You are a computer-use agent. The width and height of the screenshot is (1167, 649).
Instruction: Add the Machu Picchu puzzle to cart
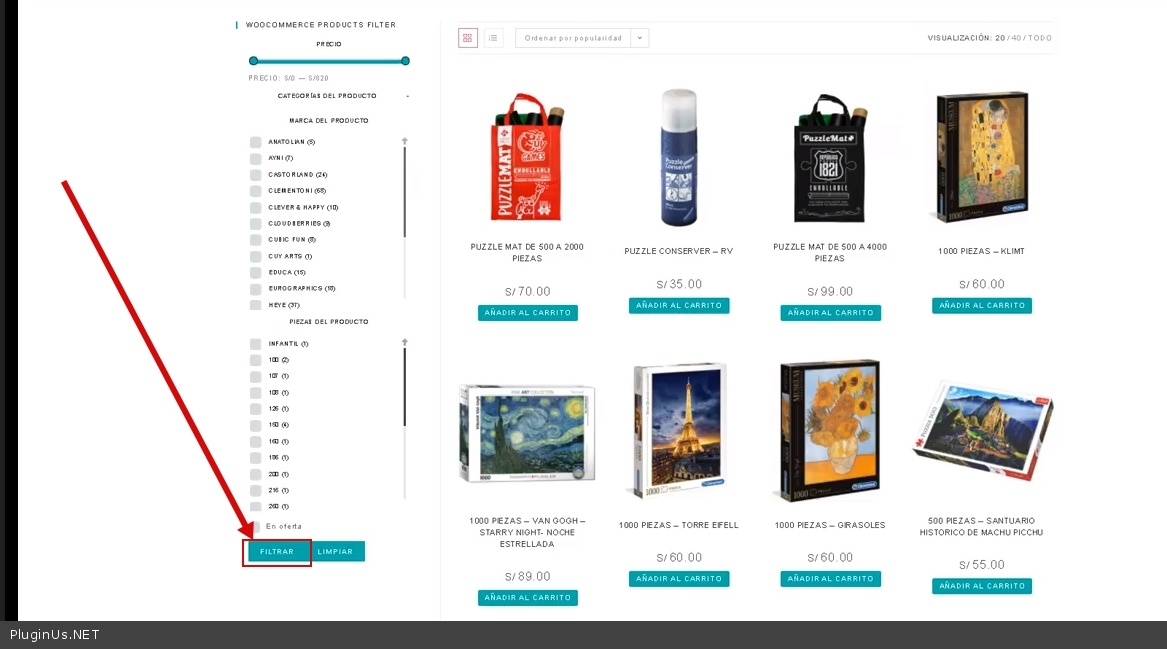click(x=981, y=586)
